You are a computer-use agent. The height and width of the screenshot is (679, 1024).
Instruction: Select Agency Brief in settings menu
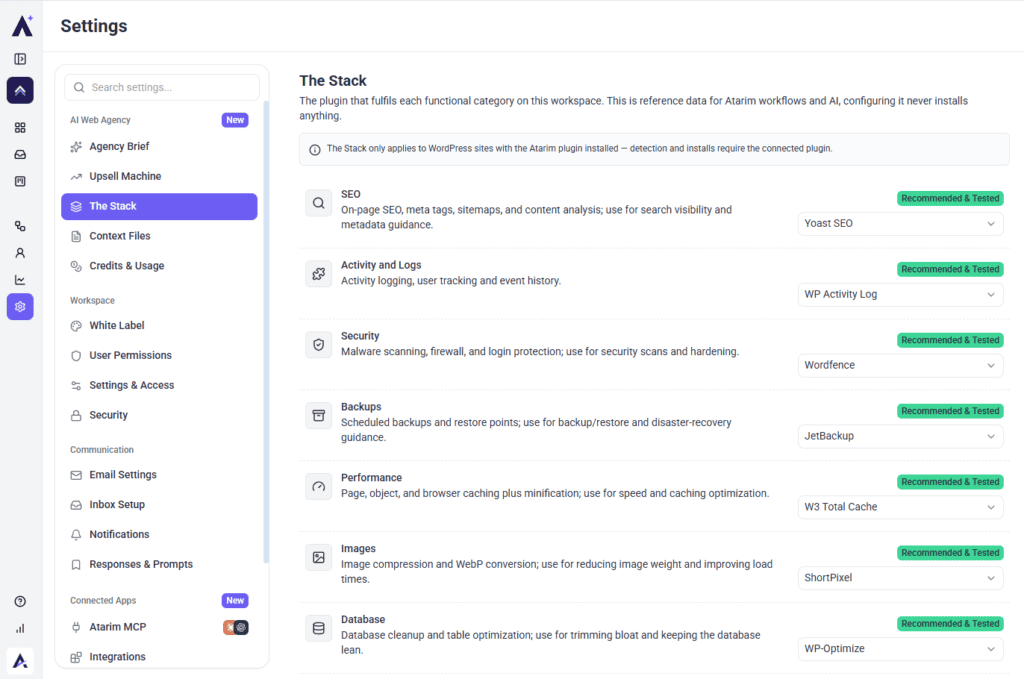[x=159, y=147]
